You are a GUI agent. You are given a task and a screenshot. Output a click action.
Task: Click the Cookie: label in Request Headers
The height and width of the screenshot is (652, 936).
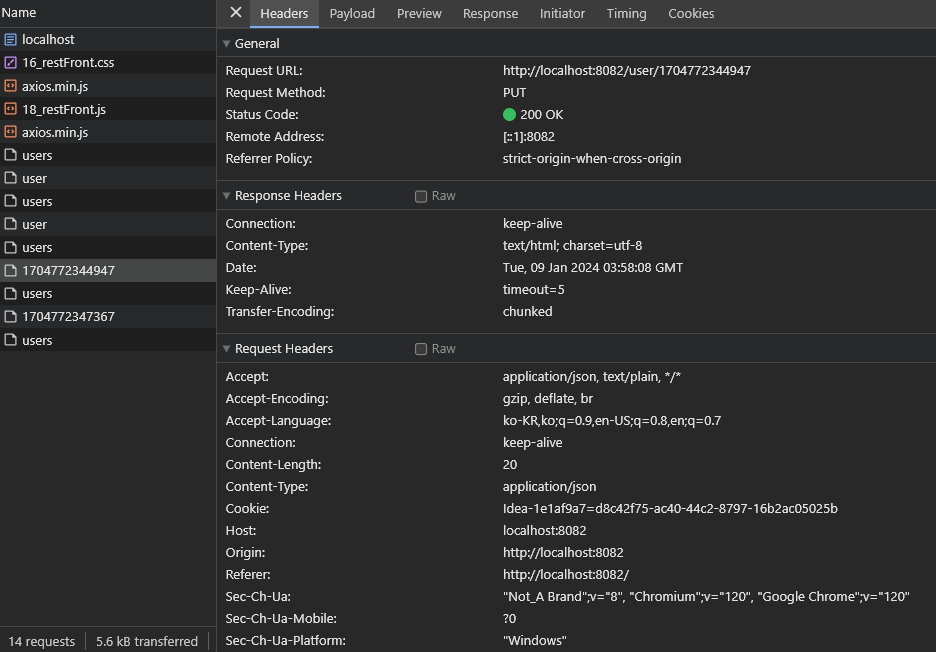pyautogui.click(x=247, y=509)
